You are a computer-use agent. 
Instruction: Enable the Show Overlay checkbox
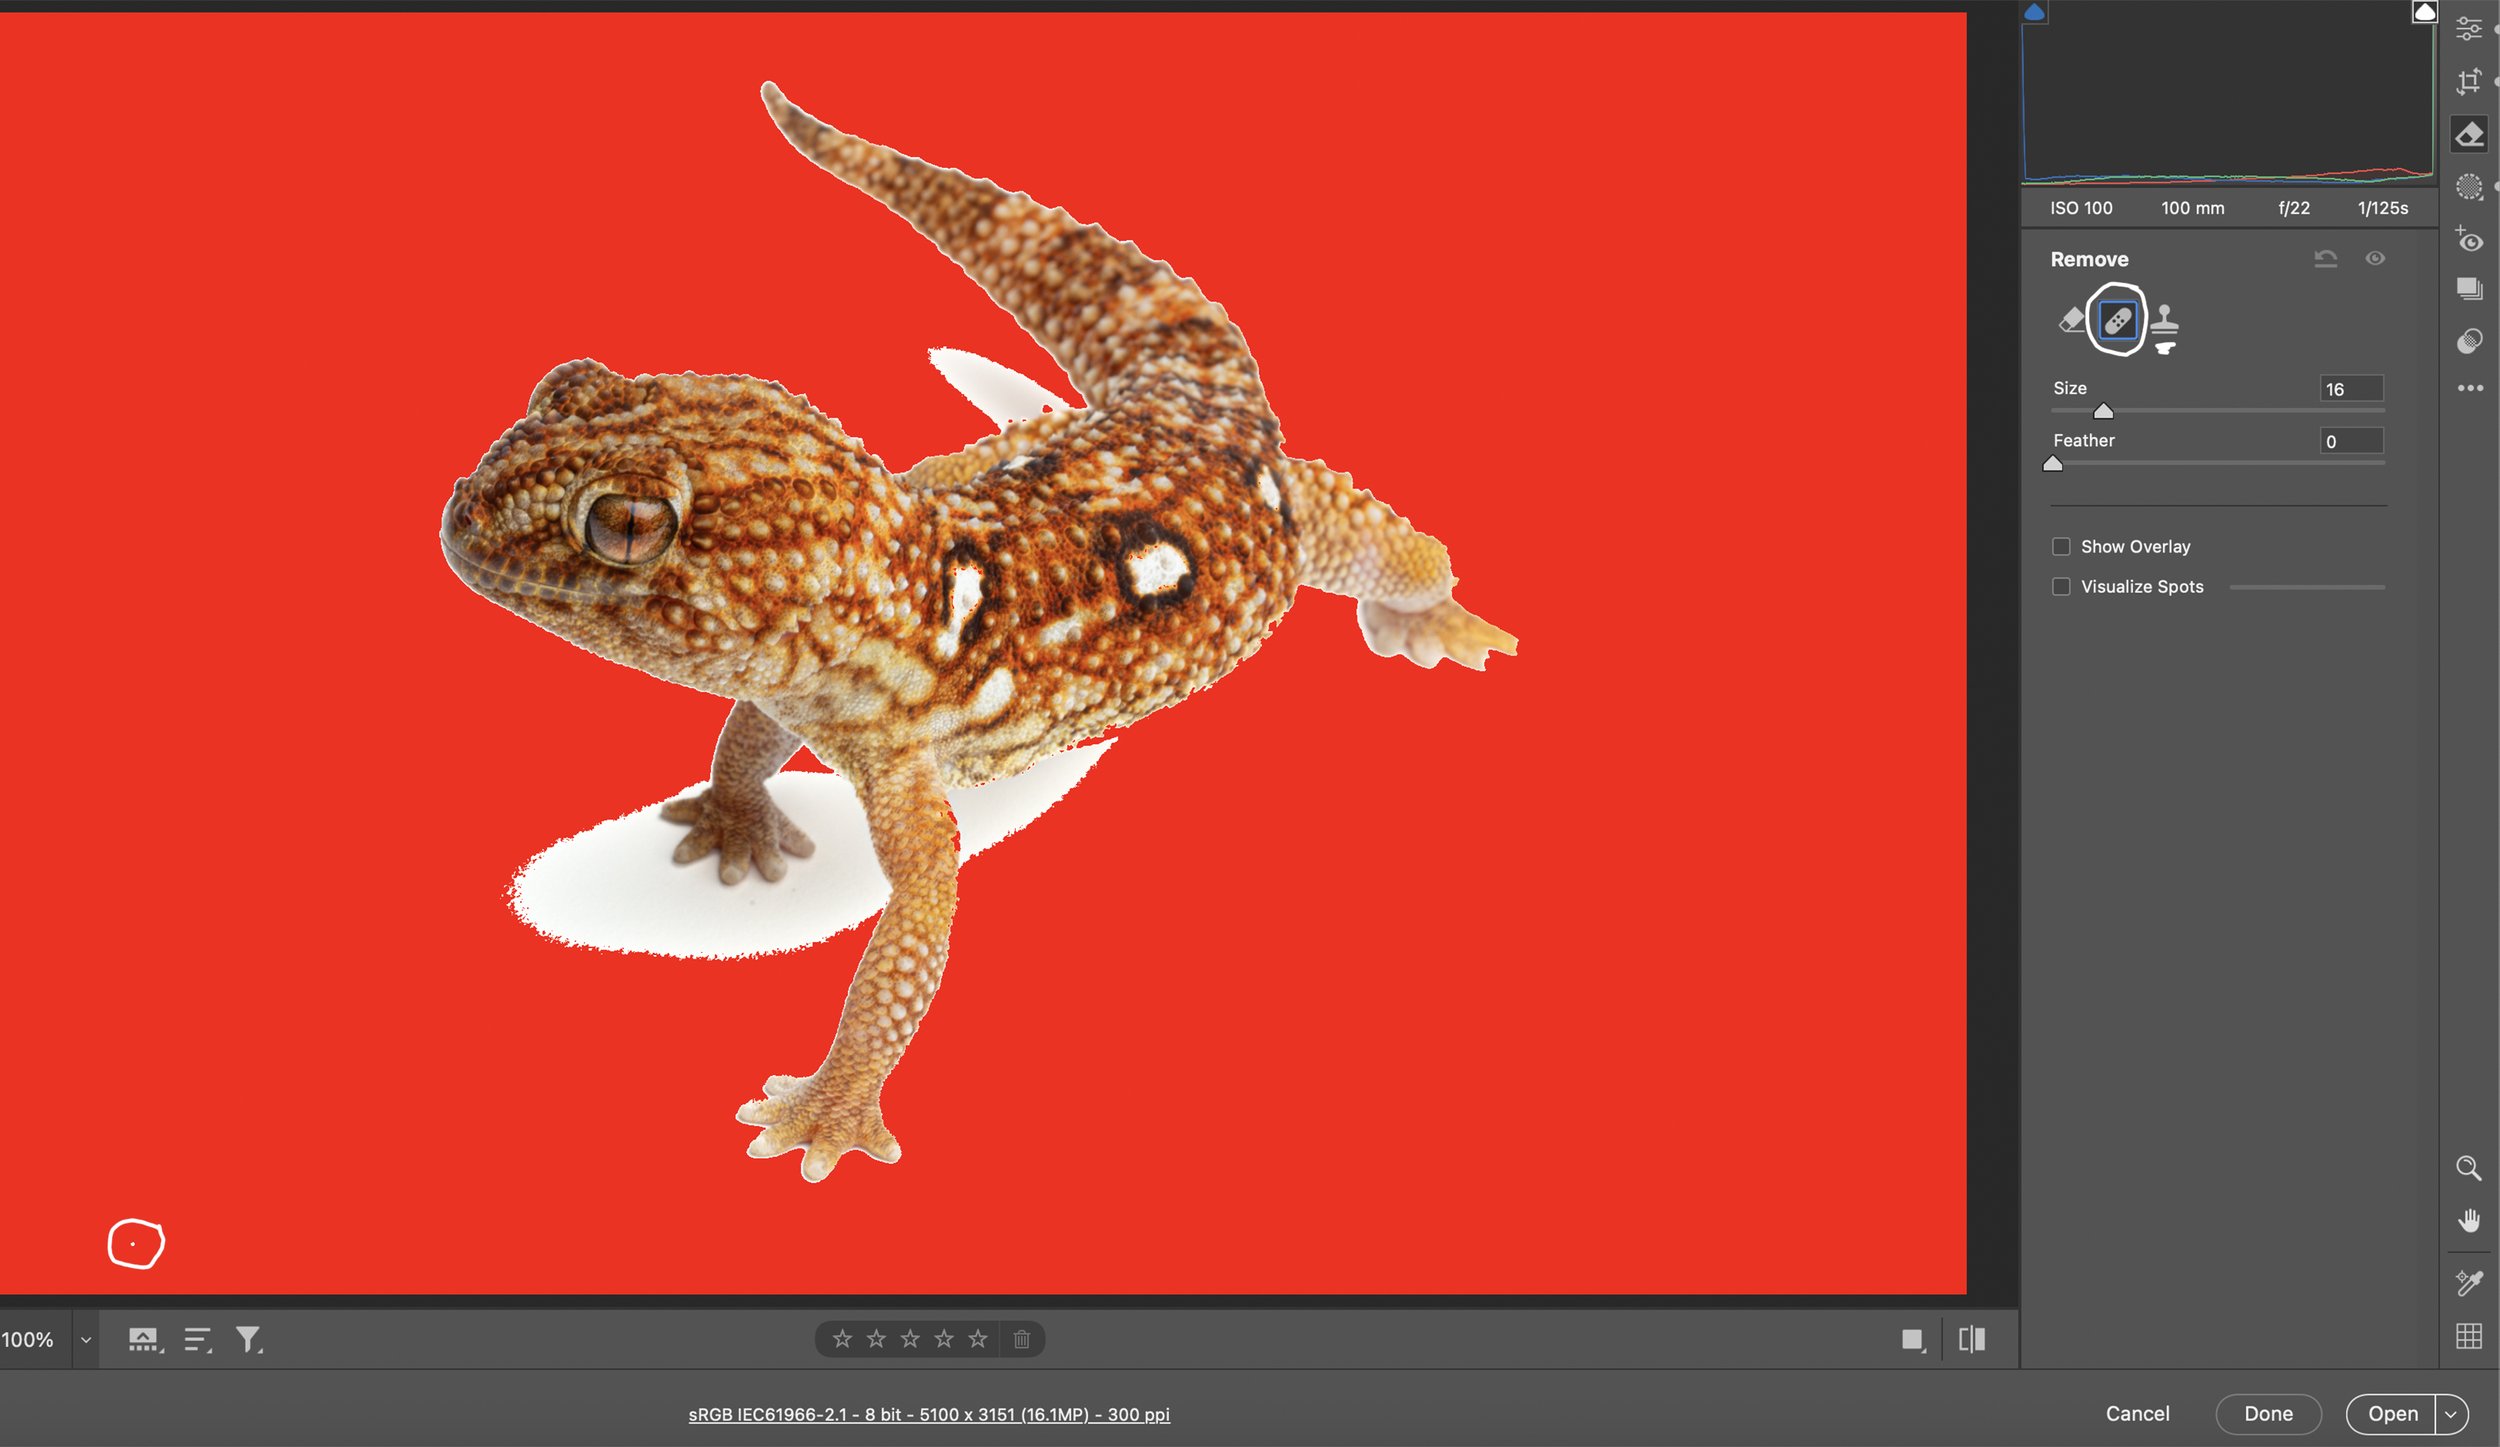click(2061, 547)
